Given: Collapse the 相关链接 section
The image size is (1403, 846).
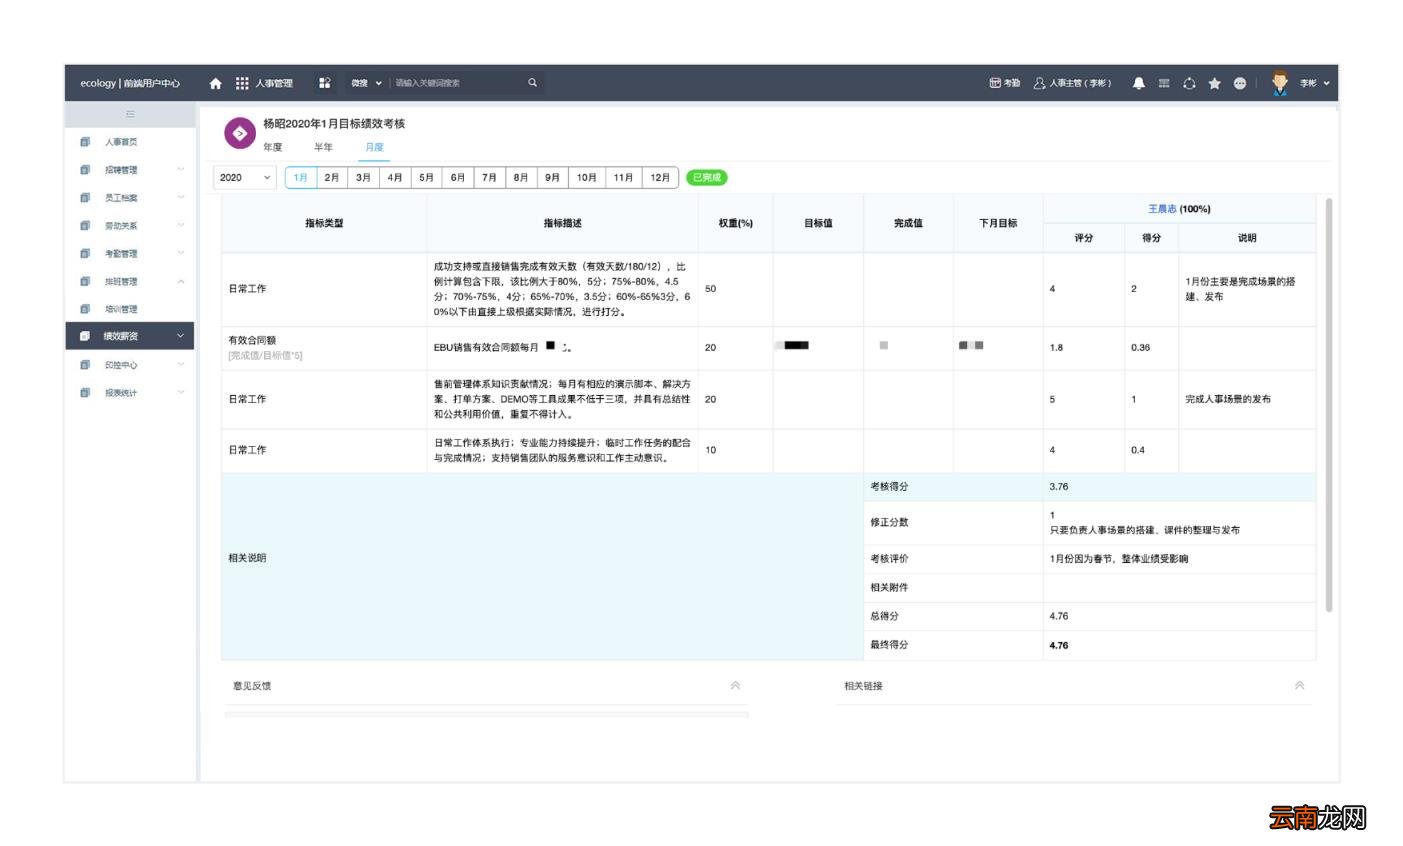Looking at the screenshot, I should (1299, 685).
